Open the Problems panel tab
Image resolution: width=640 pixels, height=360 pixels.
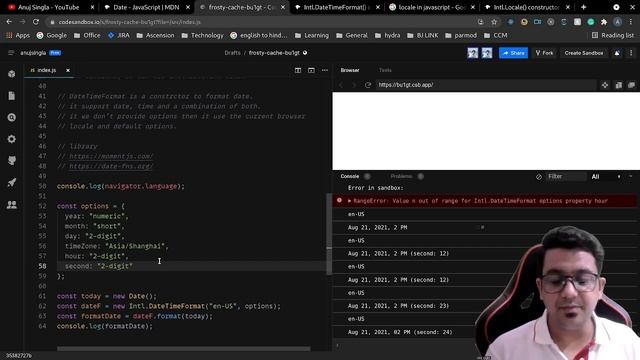click(401, 176)
